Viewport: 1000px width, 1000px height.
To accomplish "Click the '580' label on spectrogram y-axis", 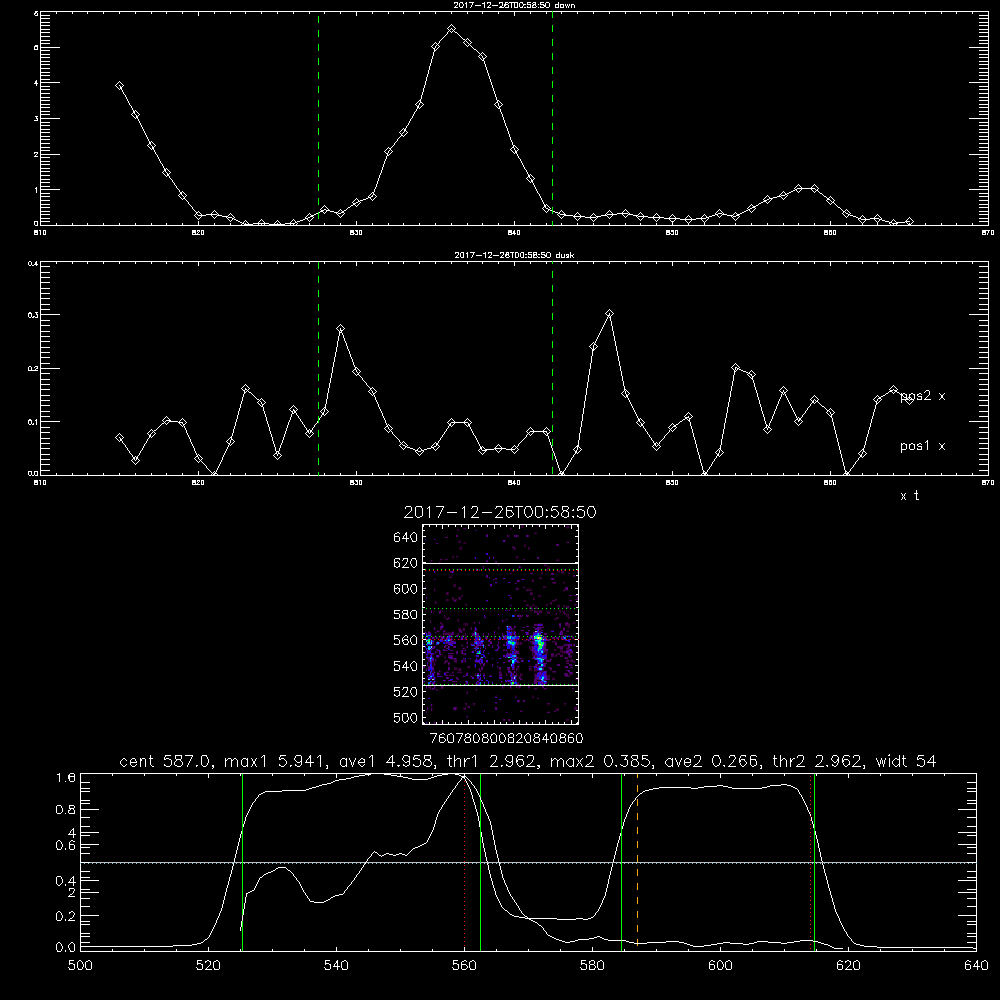I will coord(405,615).
